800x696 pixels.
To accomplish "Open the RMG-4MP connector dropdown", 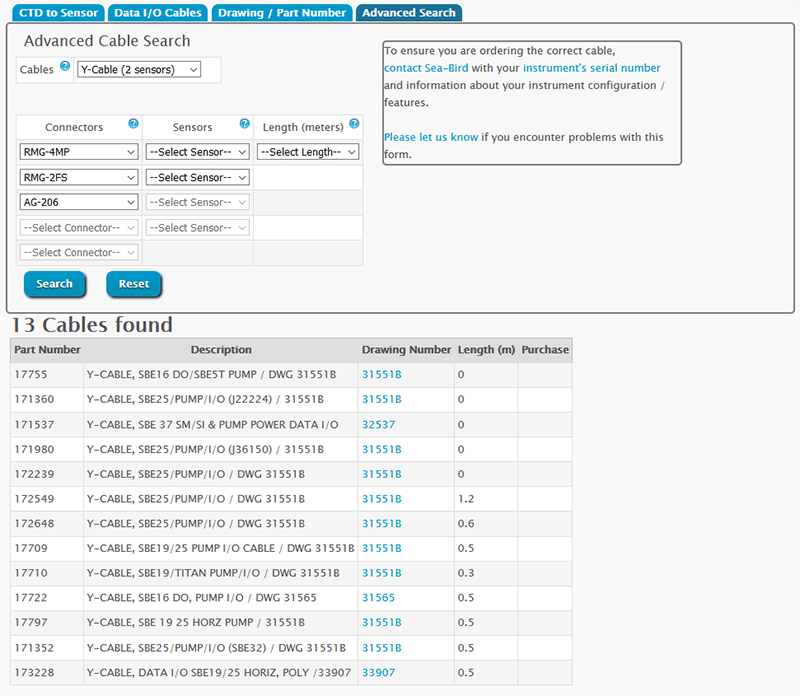I will [78, 151].
